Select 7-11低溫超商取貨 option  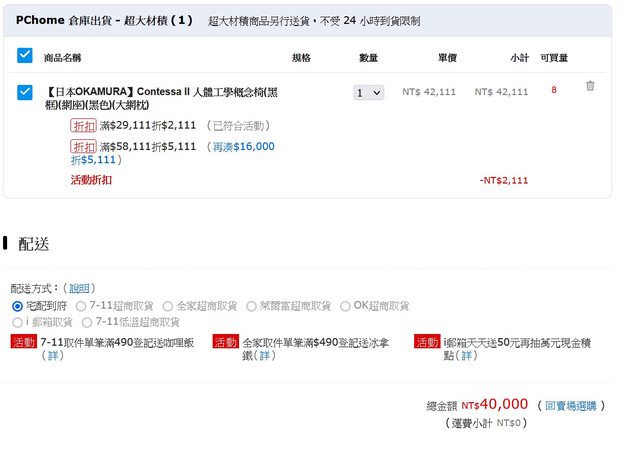87,322
